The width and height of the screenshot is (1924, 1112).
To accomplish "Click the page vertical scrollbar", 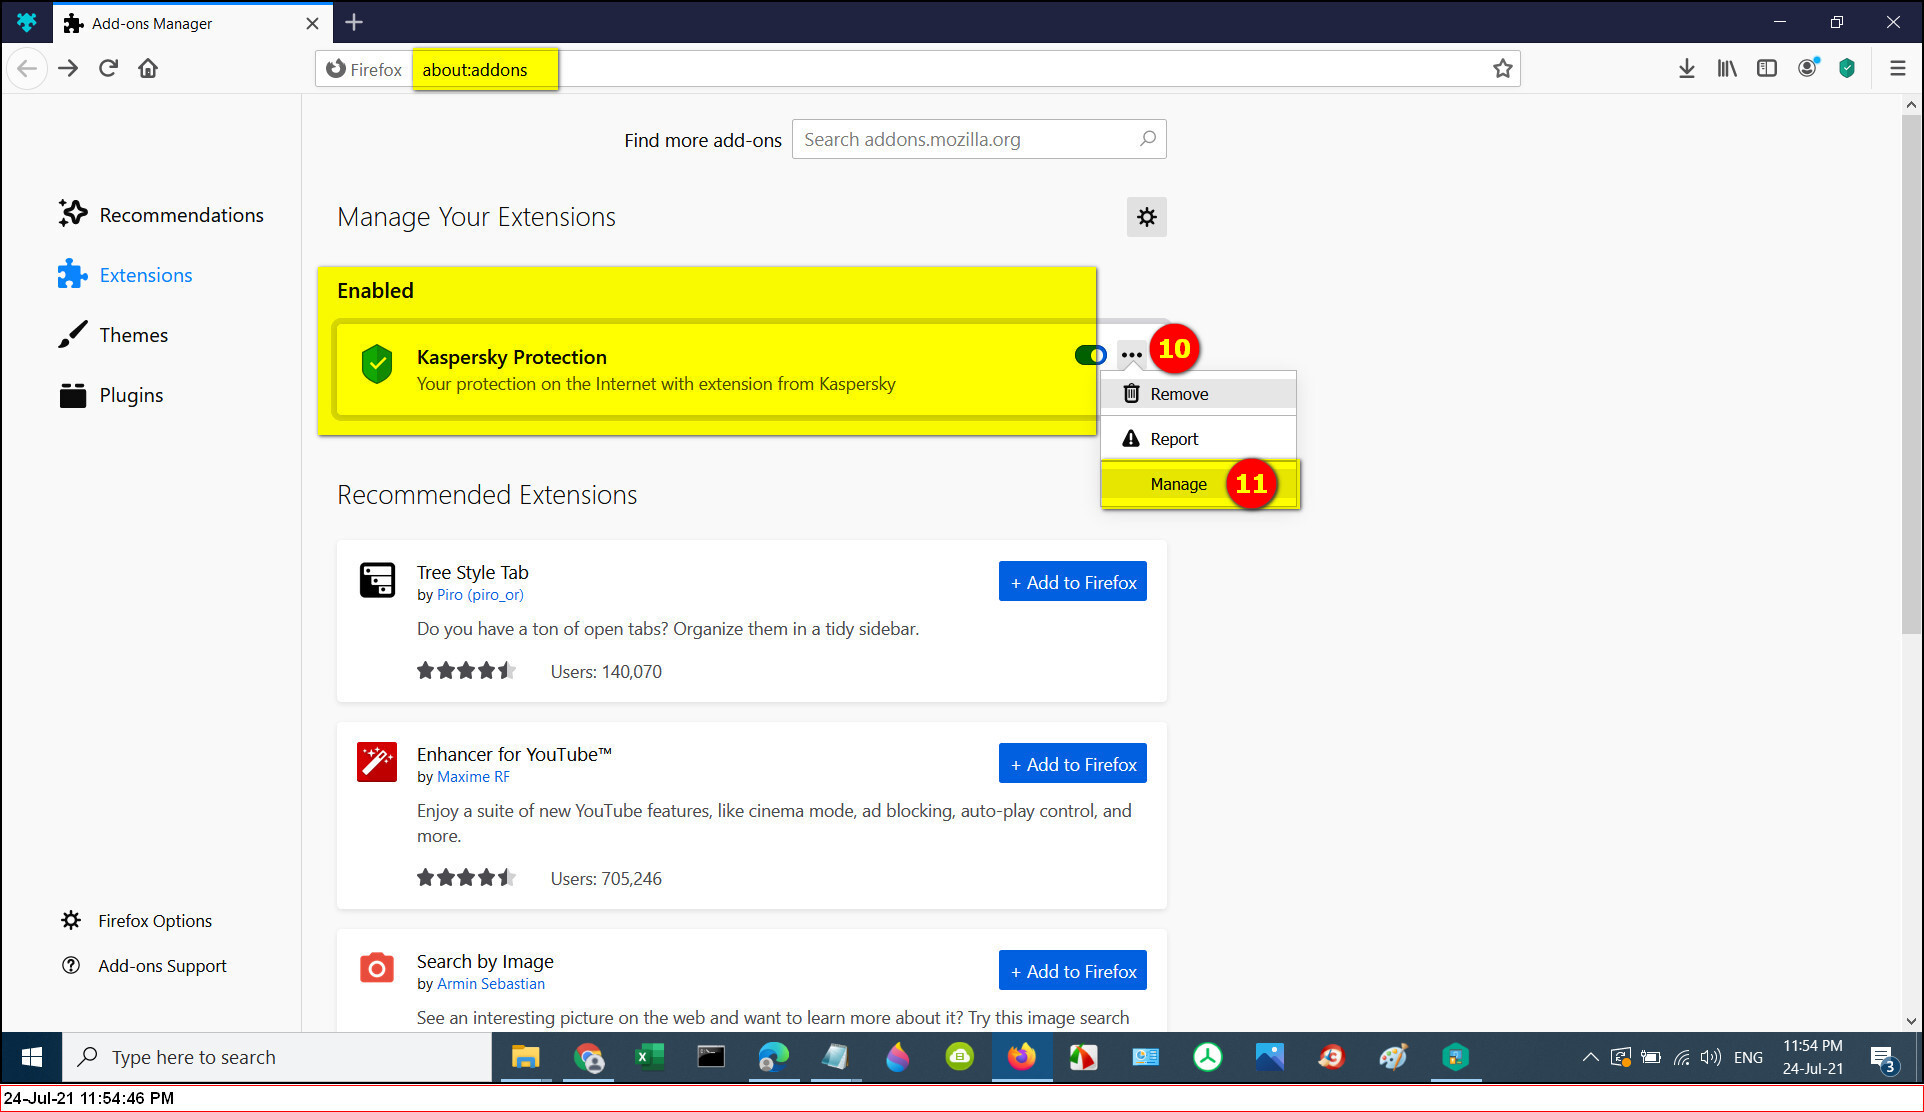I will tap(1911, 374).
